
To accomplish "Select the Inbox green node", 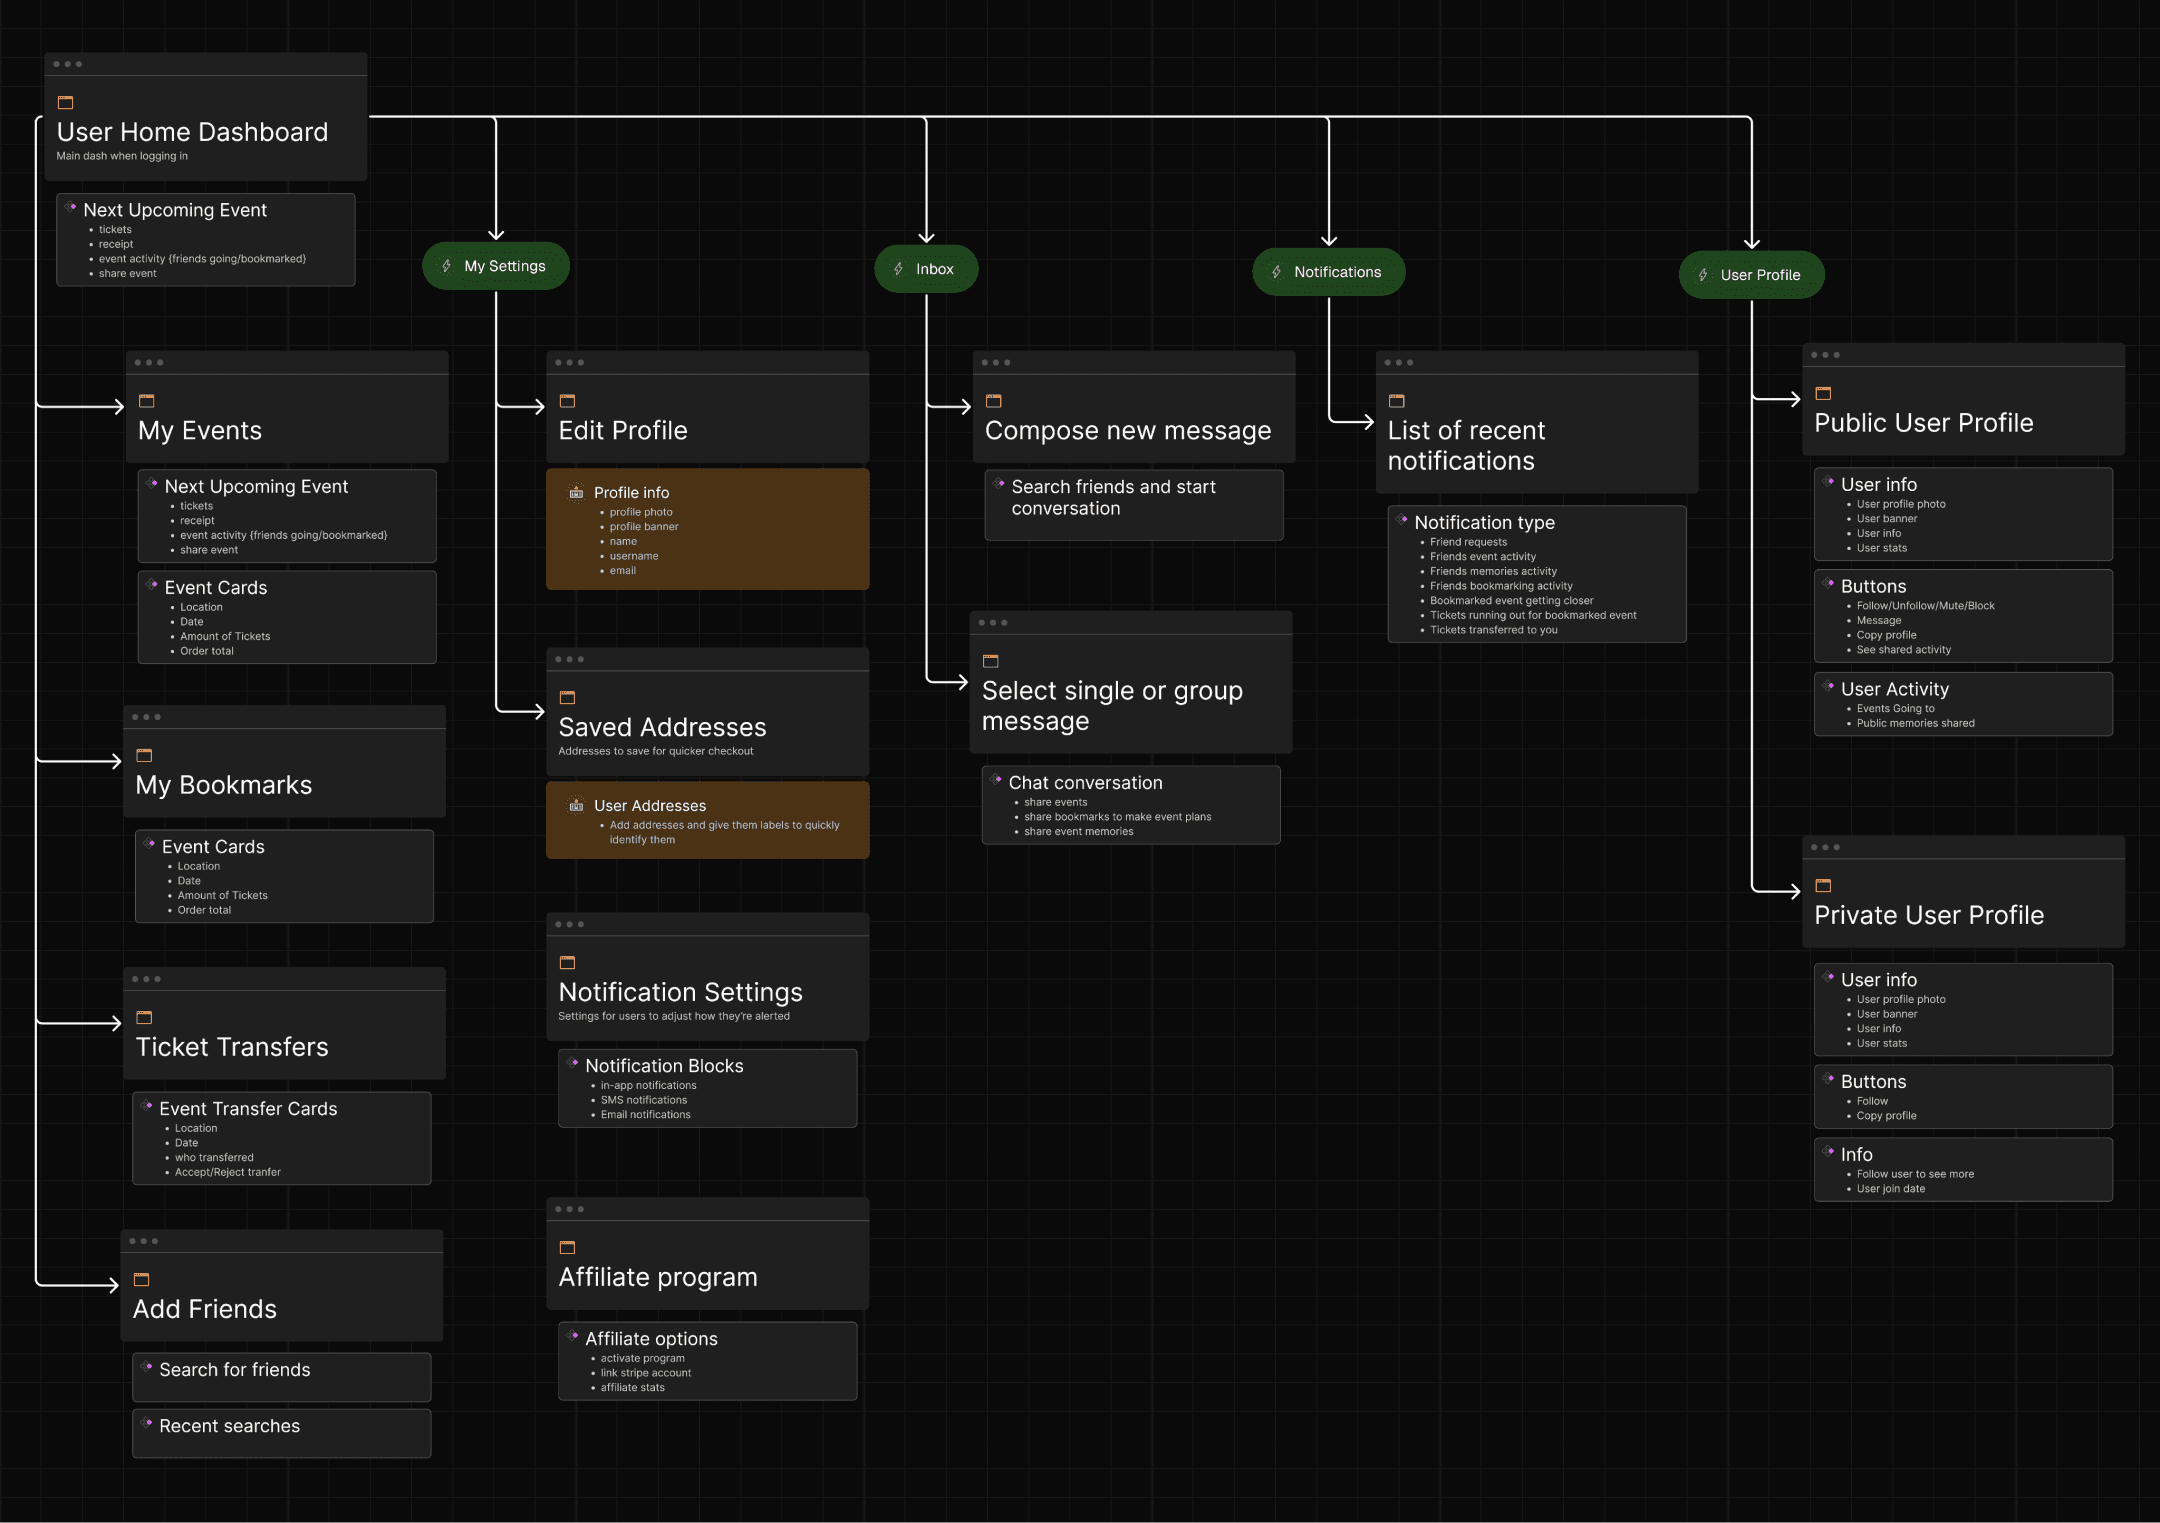I will pos(926,268).
